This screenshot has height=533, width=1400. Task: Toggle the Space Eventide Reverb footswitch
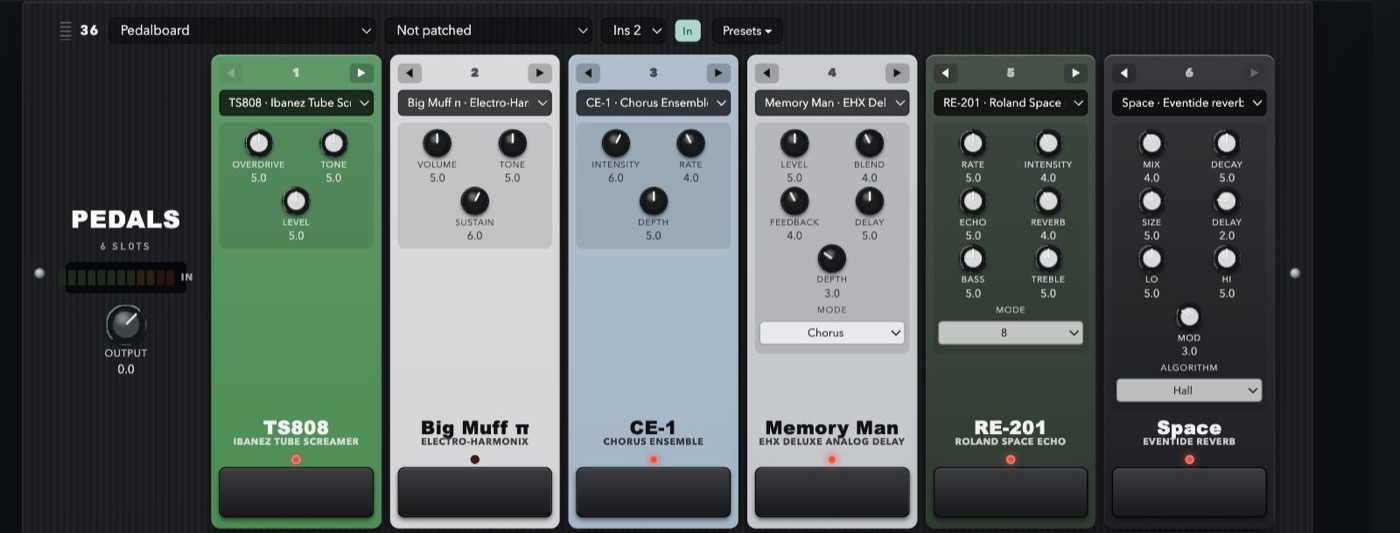pos(1189,492)
